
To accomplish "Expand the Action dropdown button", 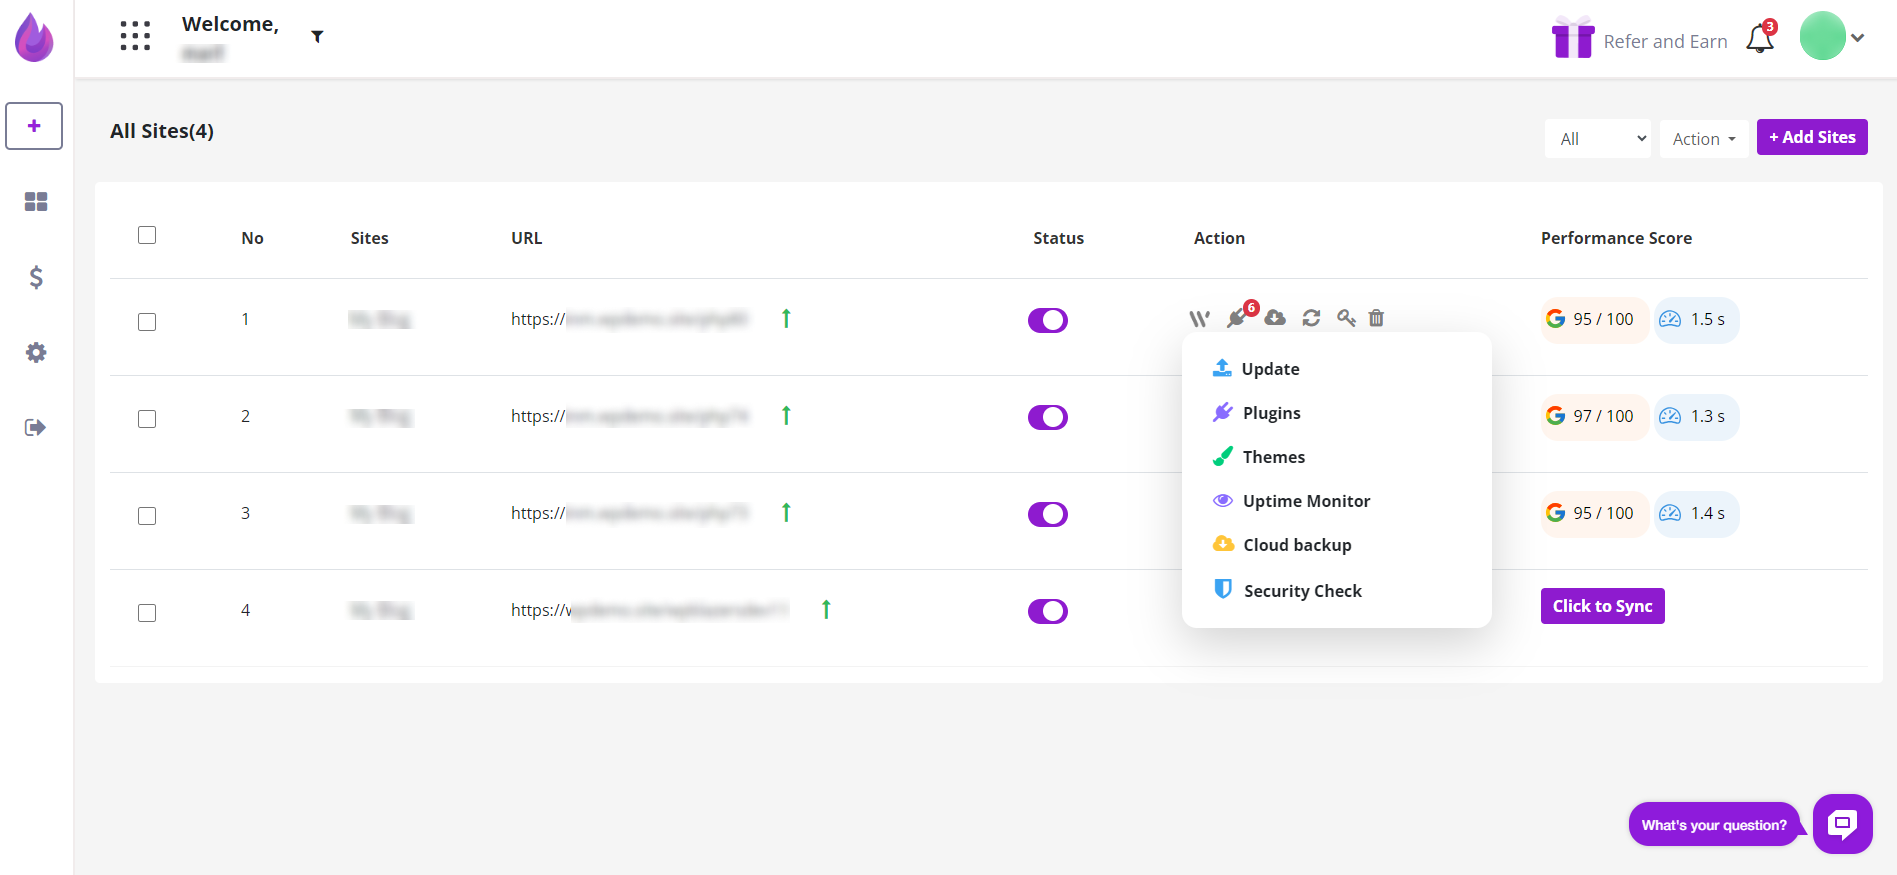I will [1704, 139].
